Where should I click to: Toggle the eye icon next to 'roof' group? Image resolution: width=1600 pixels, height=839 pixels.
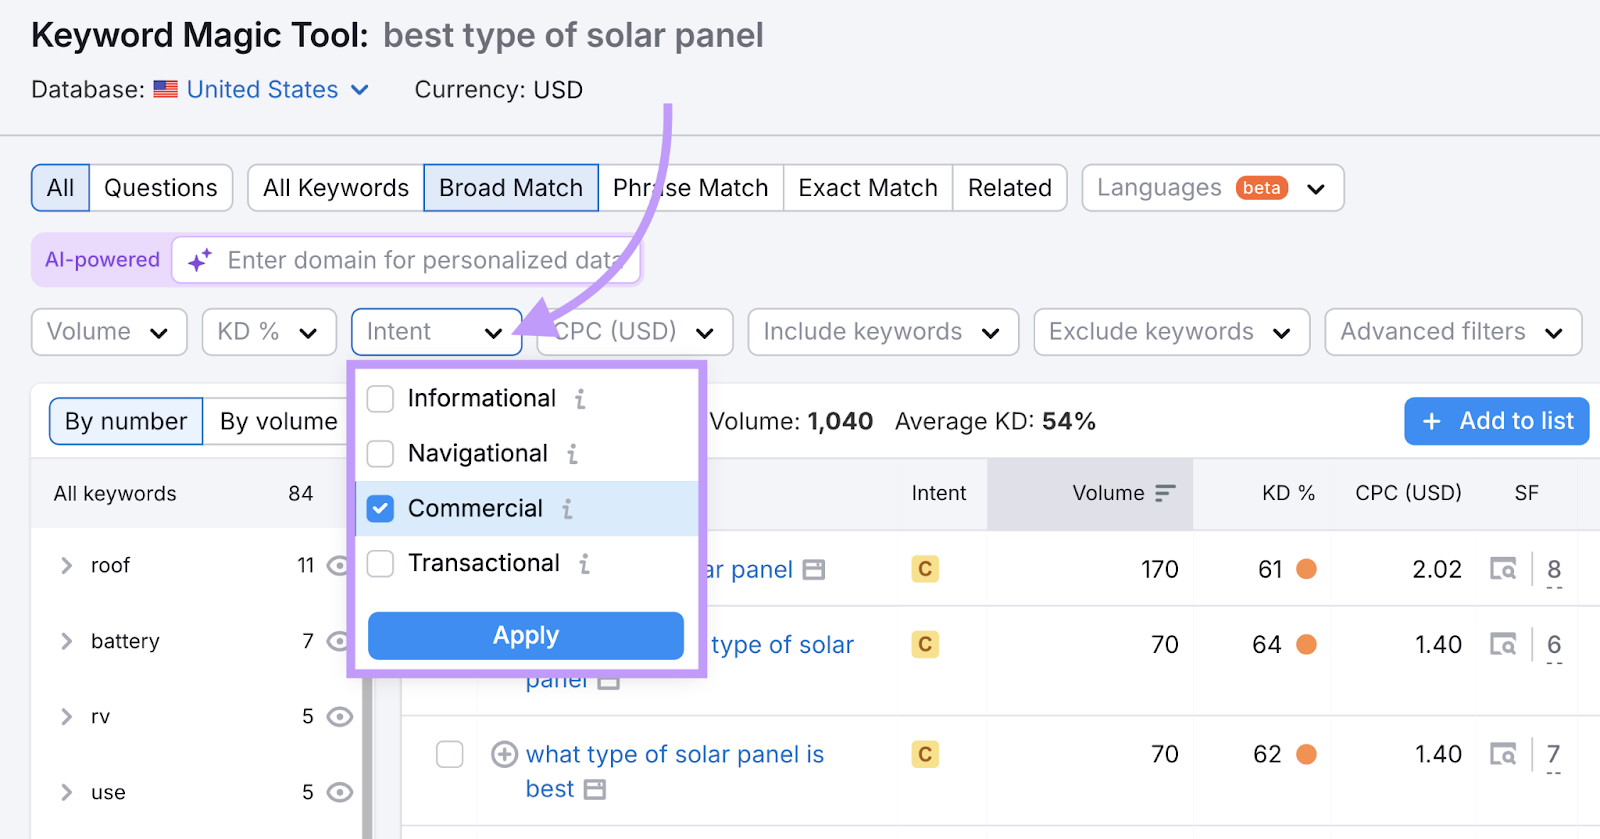point(338,565)
